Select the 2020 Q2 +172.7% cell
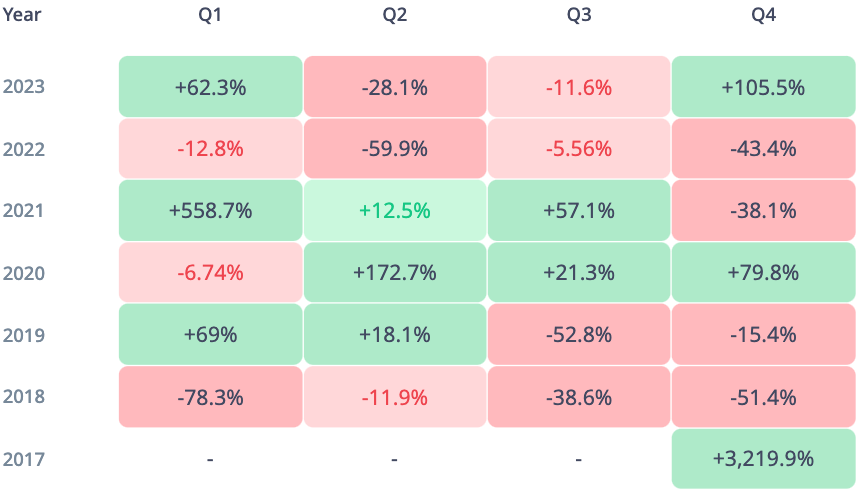This screenshot has height=490, width=857. click(395, 273)
